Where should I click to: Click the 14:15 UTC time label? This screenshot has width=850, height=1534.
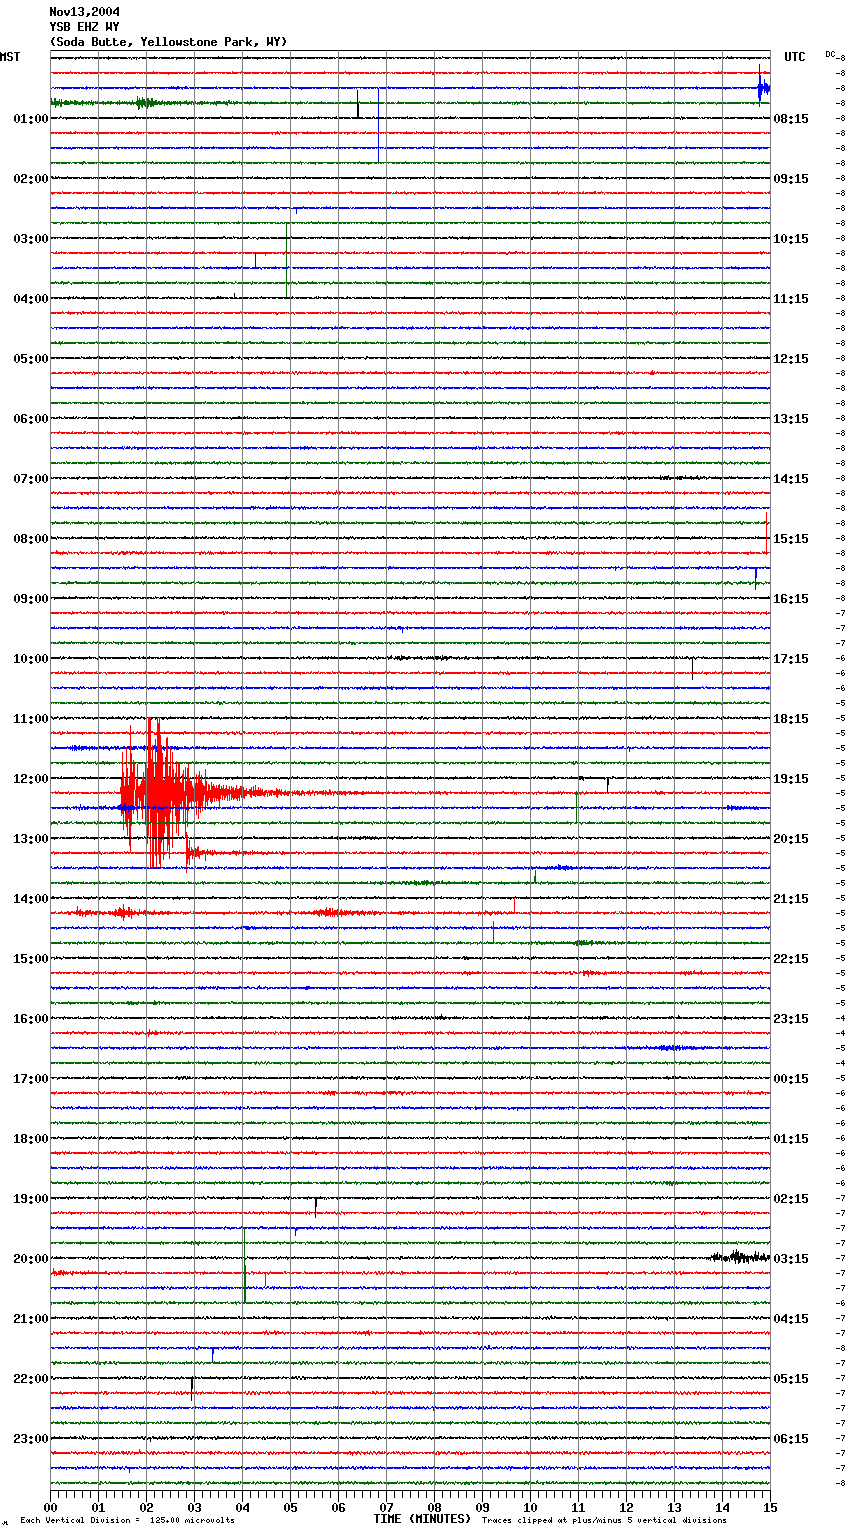(791, 479)
